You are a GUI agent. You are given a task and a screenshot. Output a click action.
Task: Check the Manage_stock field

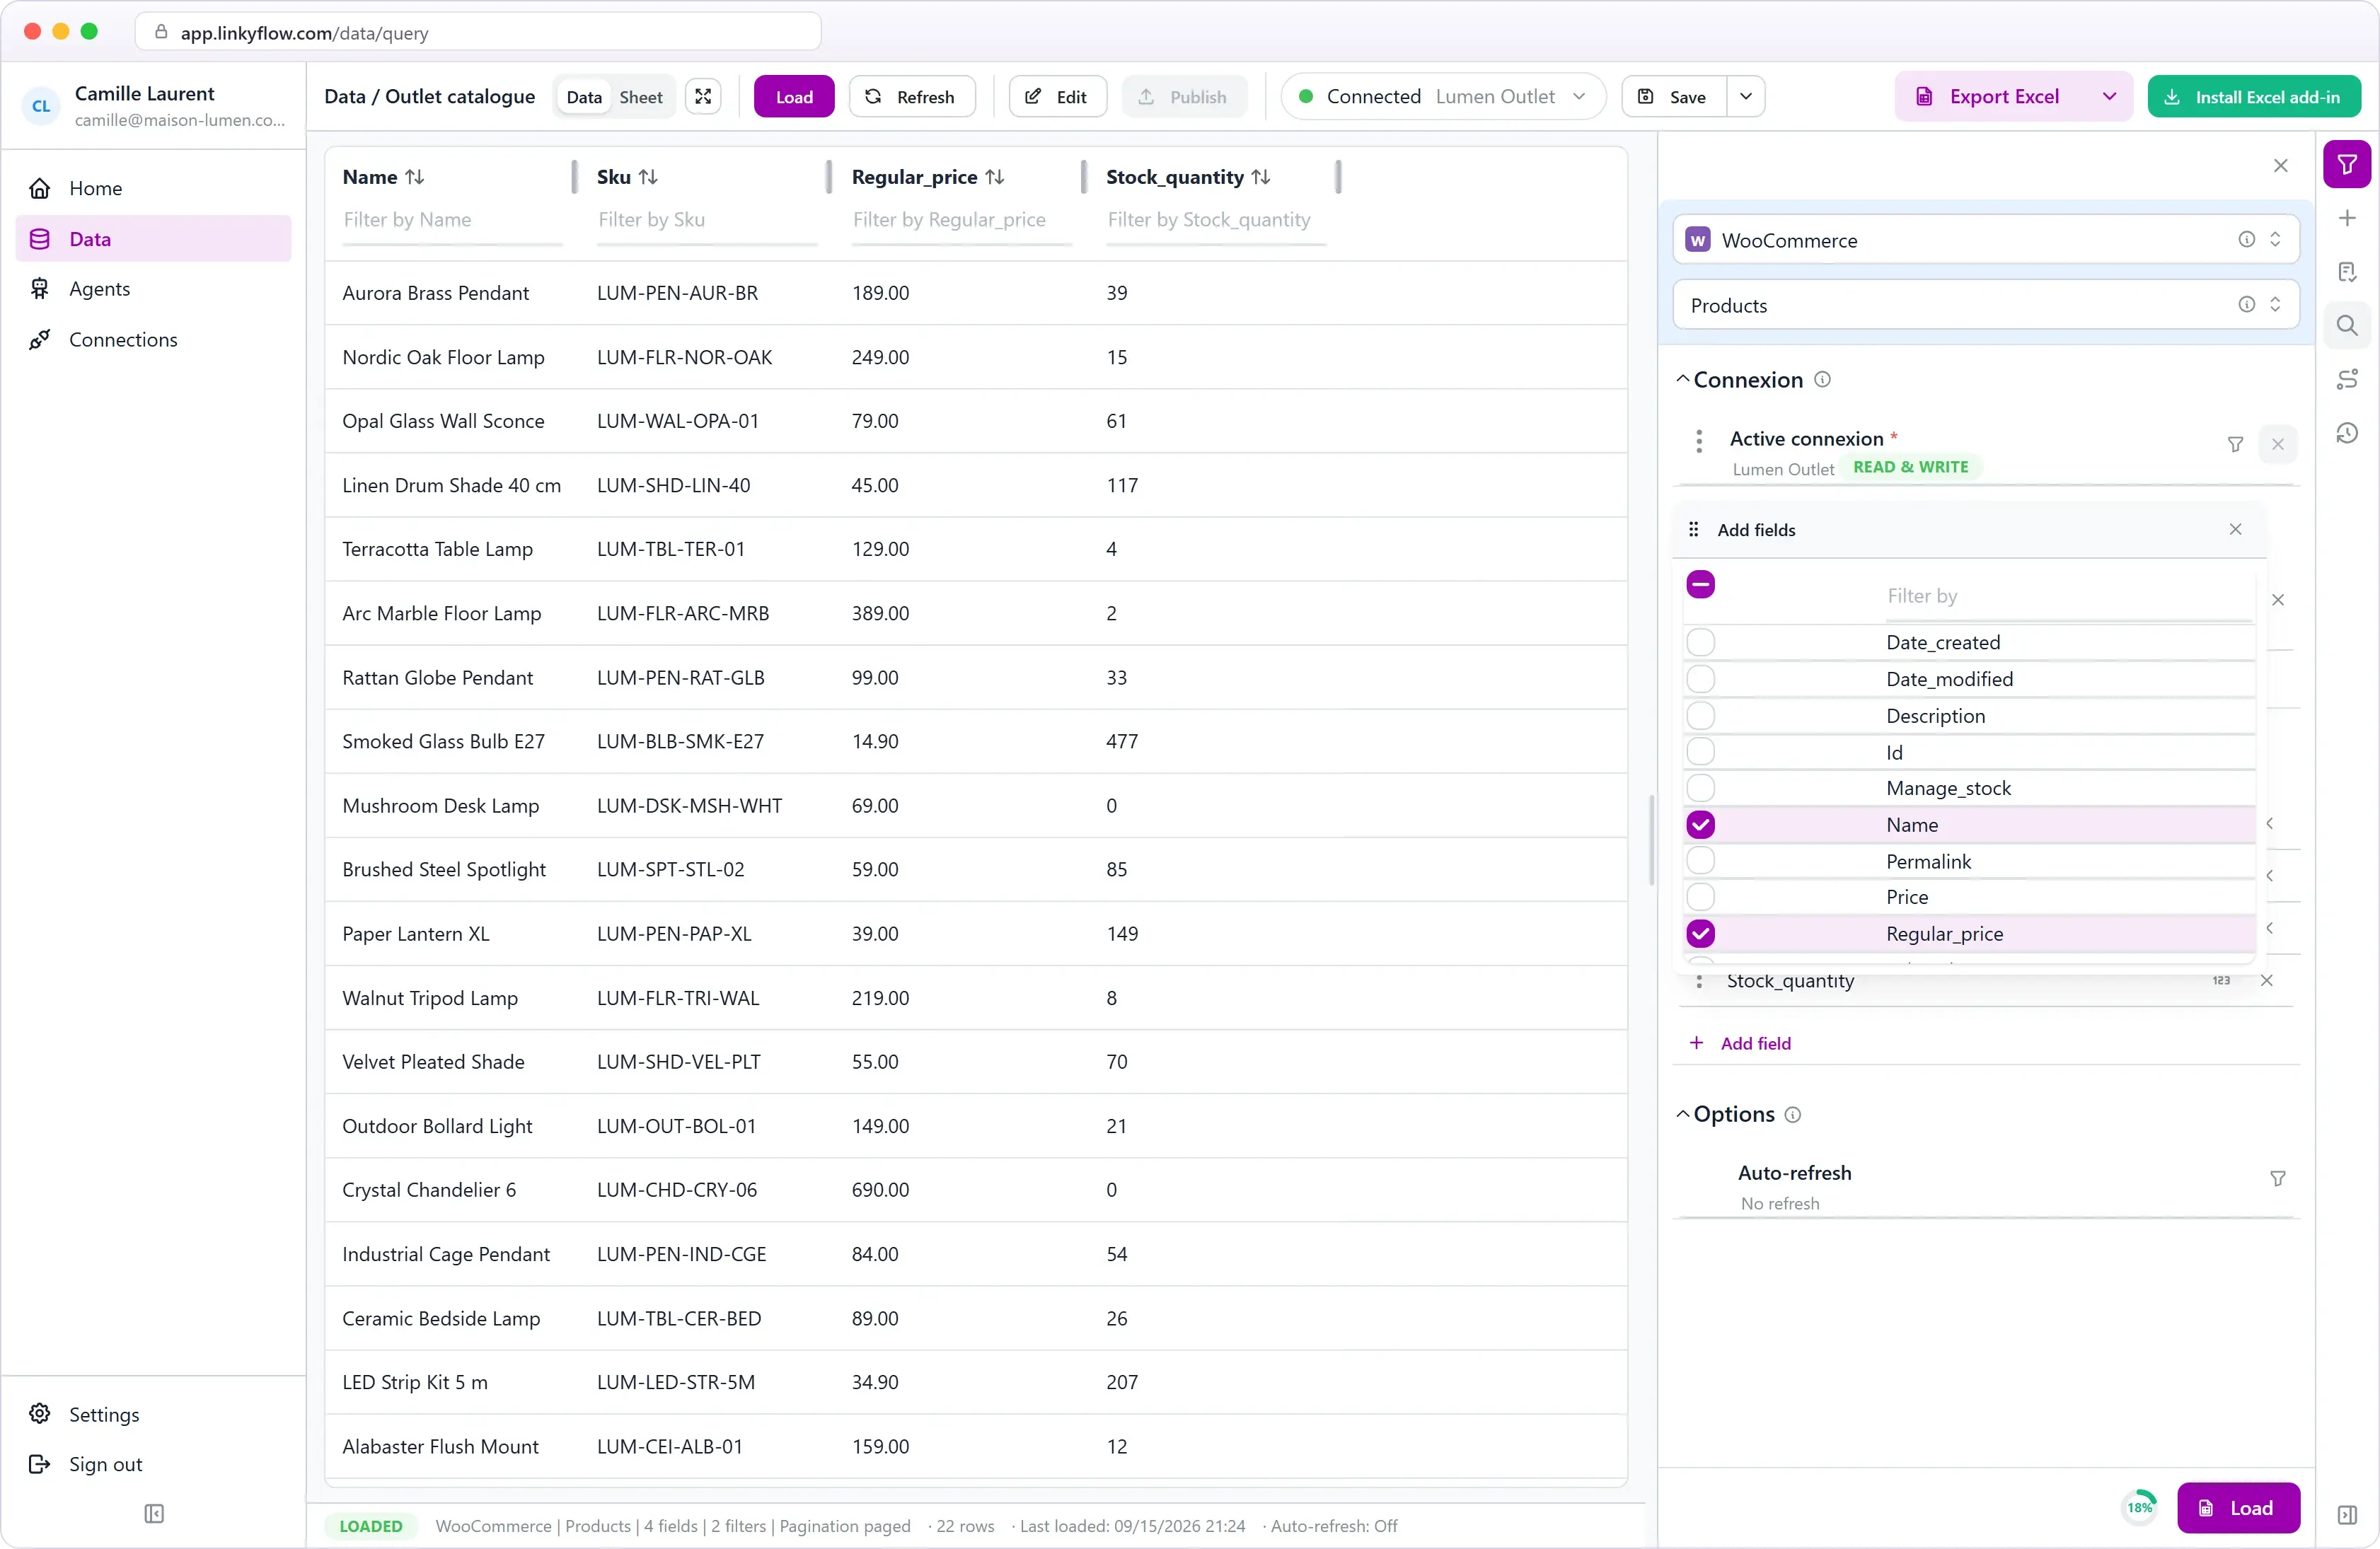1700,788
